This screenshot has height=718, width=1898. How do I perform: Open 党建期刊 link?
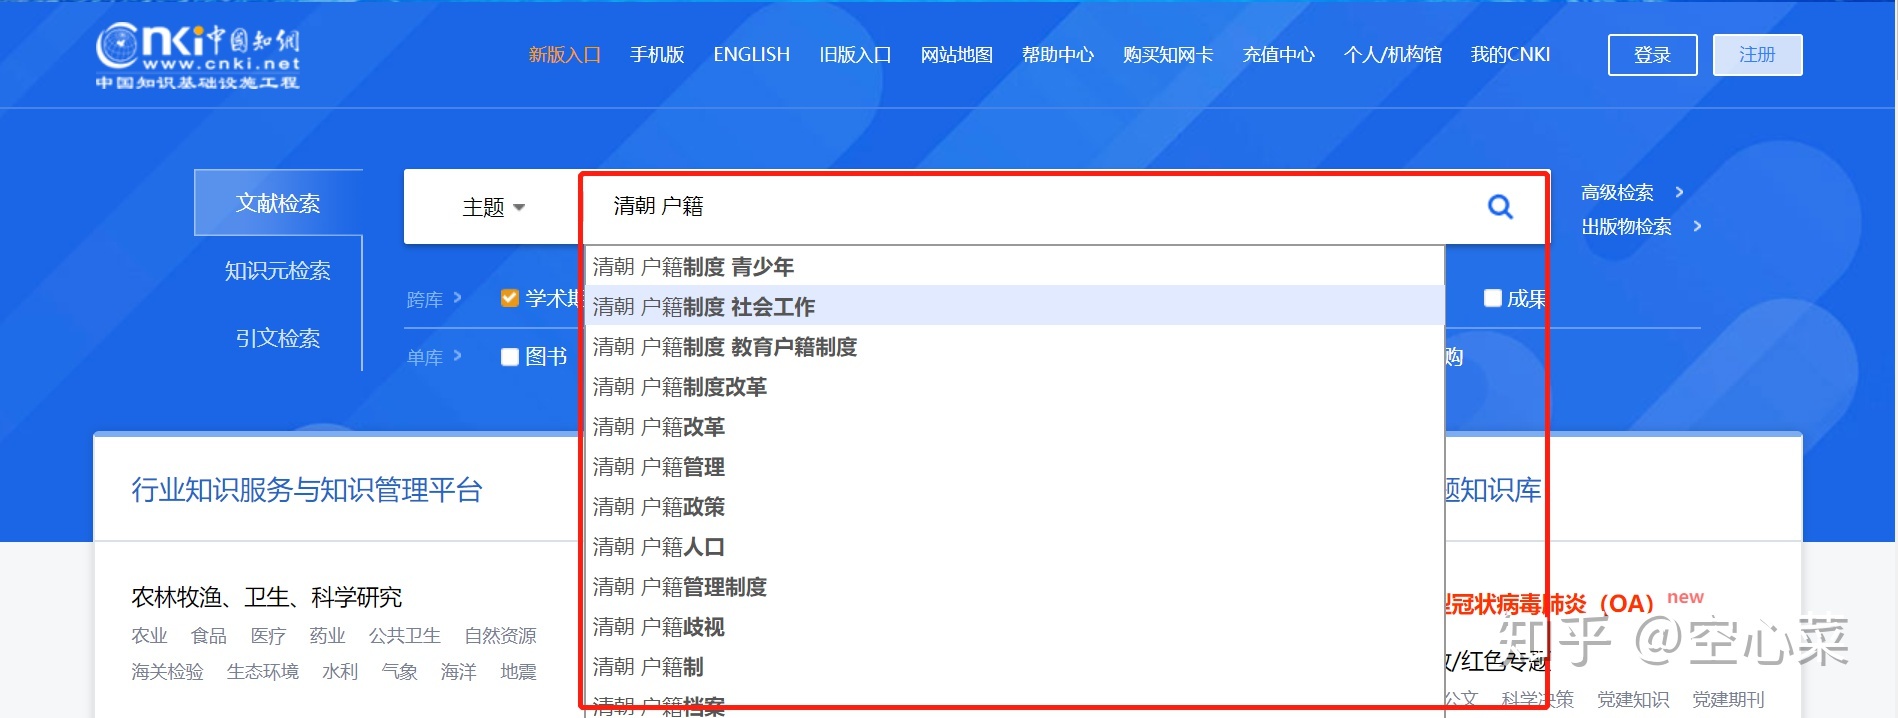[1728, 700]
